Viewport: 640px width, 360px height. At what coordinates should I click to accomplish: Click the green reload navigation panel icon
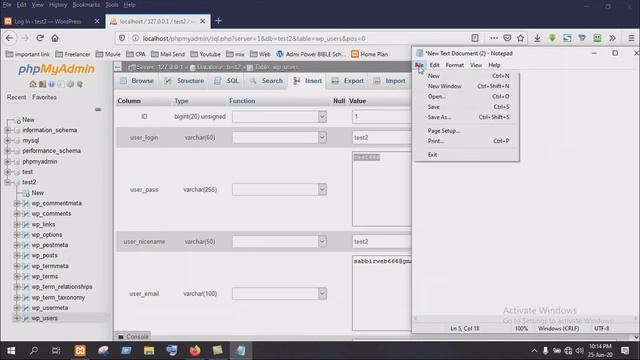pyautogui.click(x=80, y=84)
